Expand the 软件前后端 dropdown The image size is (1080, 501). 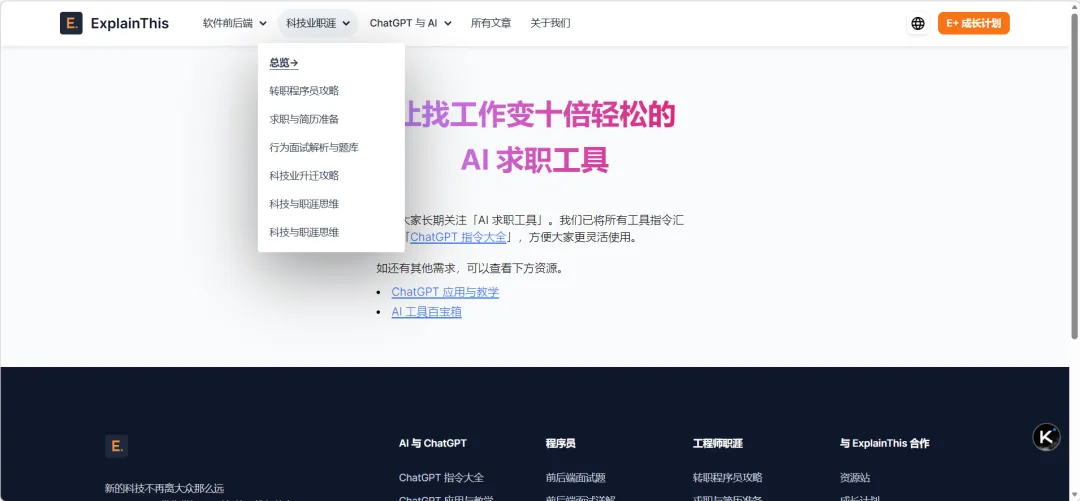point(234,23)
